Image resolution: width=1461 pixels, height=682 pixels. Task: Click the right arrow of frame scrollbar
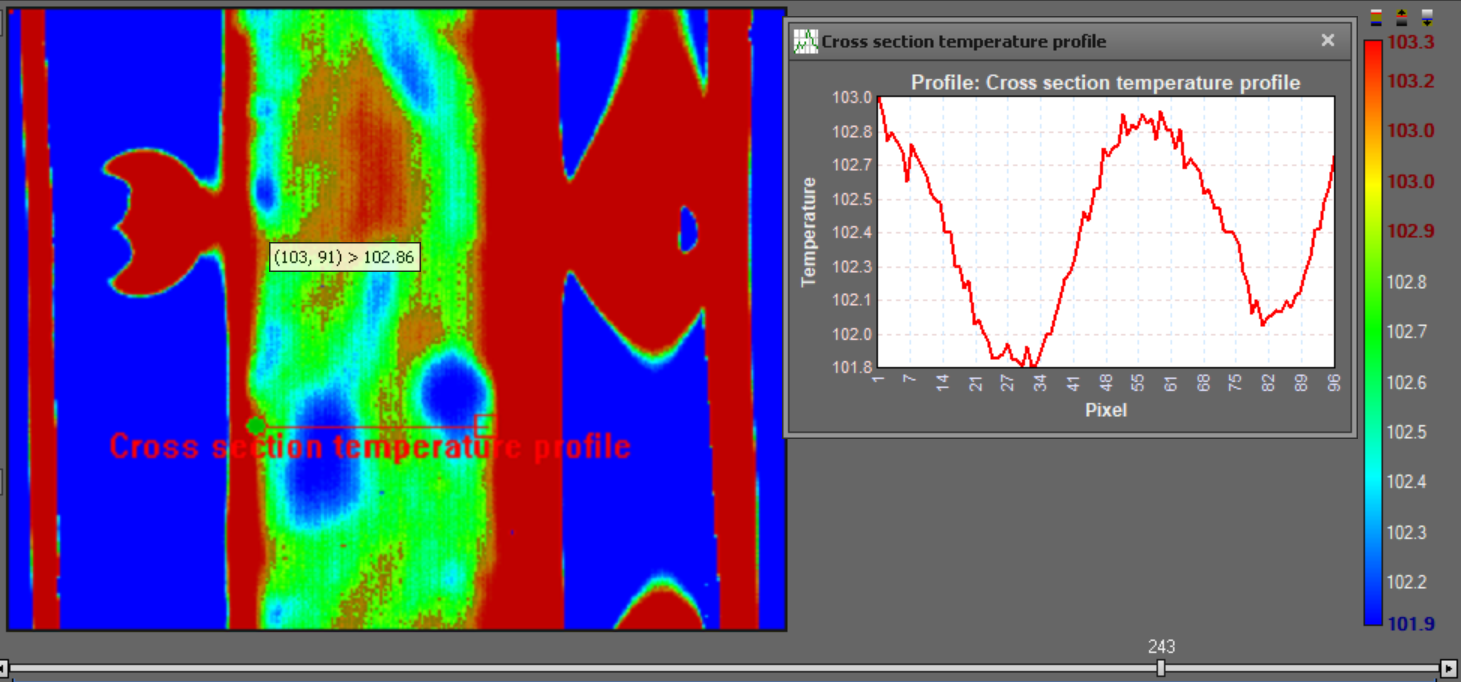[x=1449, y=668]
